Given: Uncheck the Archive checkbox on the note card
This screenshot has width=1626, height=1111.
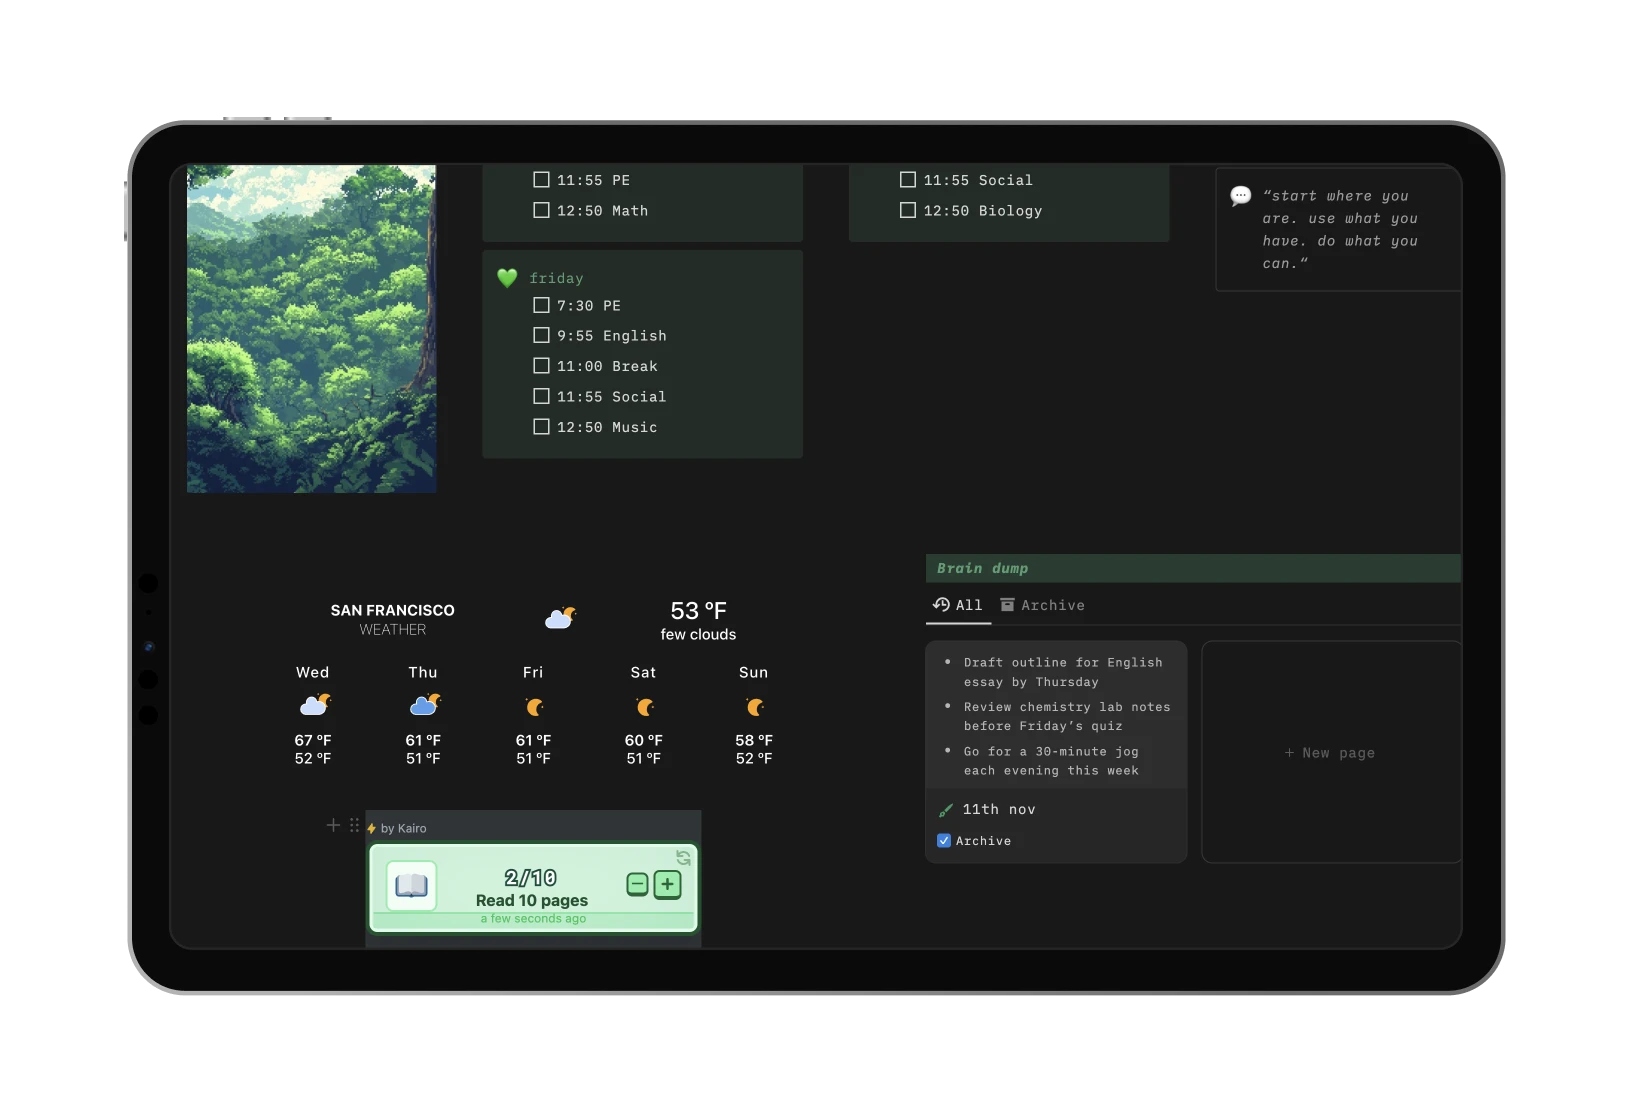Looking at the screenshot, I should pyautogui.click(x=943, y=841).
